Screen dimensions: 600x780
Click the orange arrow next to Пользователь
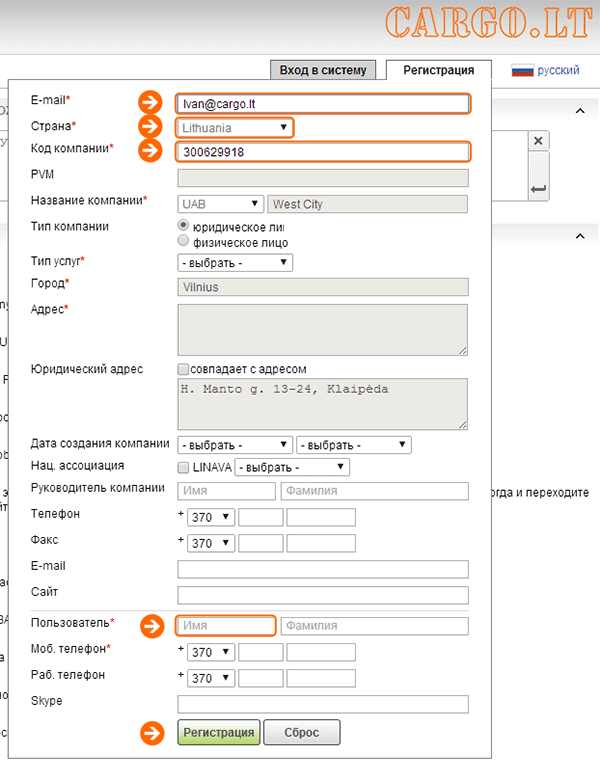point(150,626)
